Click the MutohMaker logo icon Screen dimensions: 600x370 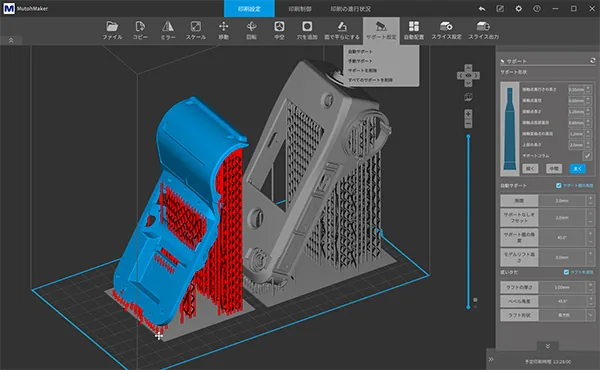[9, 8]
